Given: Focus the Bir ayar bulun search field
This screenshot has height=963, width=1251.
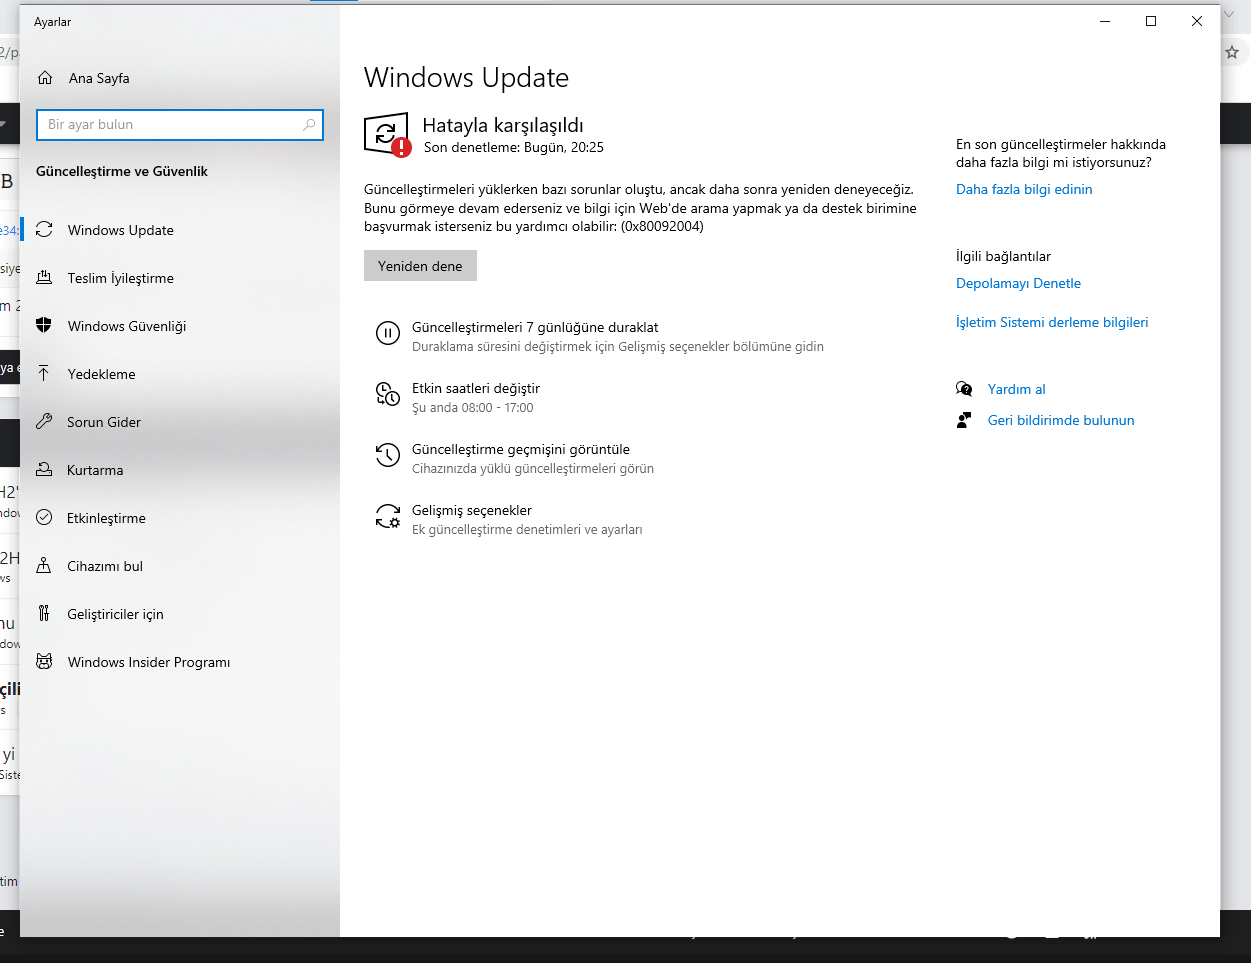Looking at the screenshot, I should [180, 124].
